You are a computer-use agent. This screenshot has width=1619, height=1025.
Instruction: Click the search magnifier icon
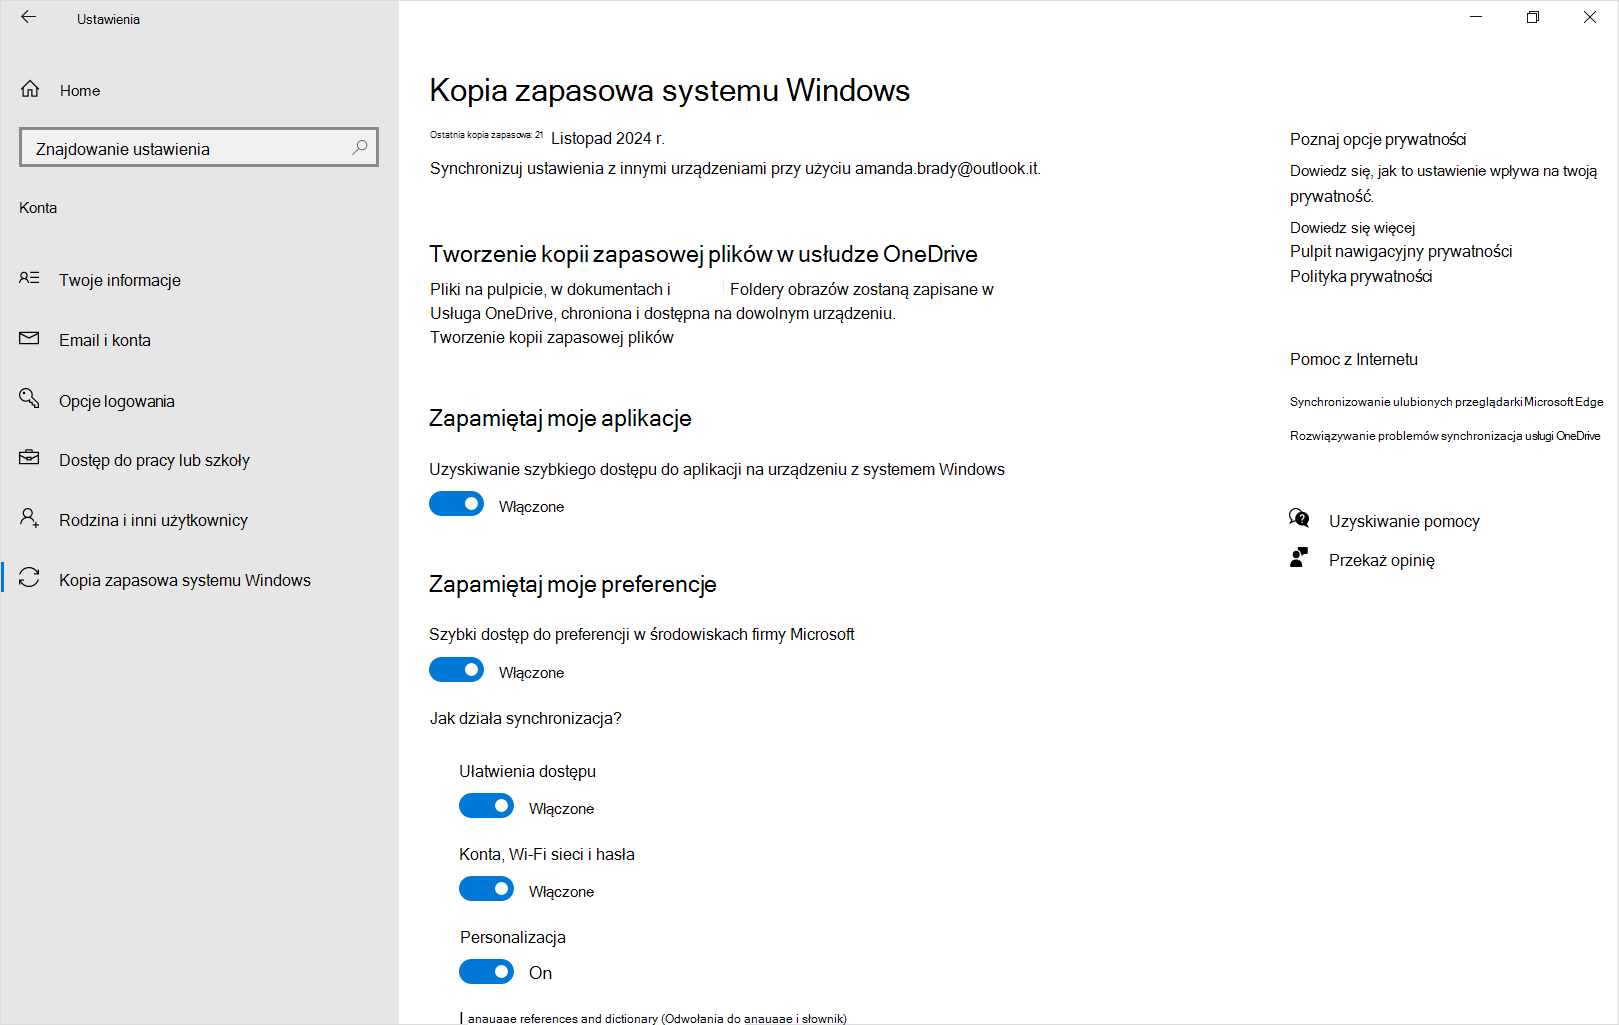point(360,147)
